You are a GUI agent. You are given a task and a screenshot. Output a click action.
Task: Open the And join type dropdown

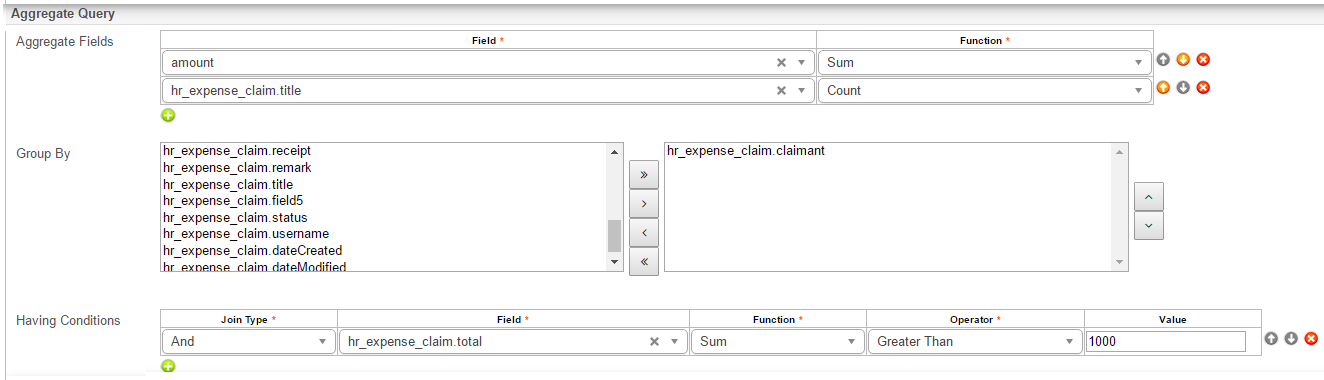pyautogui.click(x=249, y=341)
